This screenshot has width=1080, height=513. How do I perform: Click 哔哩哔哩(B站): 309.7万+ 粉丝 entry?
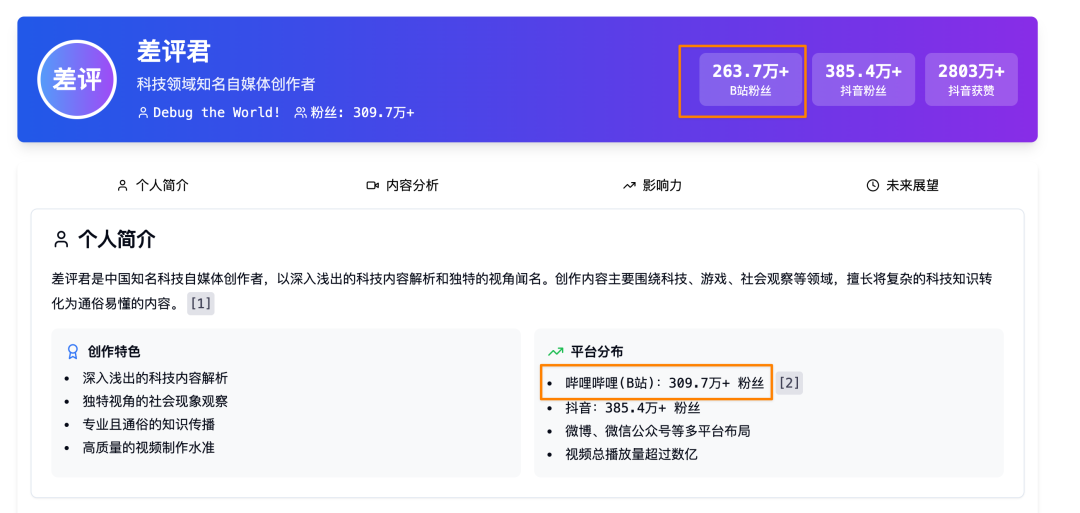[x=664, y=384]
